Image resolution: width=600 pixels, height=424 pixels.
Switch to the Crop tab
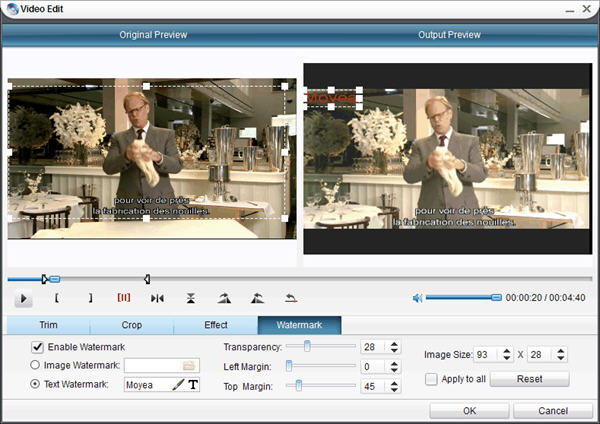[132, 325]
